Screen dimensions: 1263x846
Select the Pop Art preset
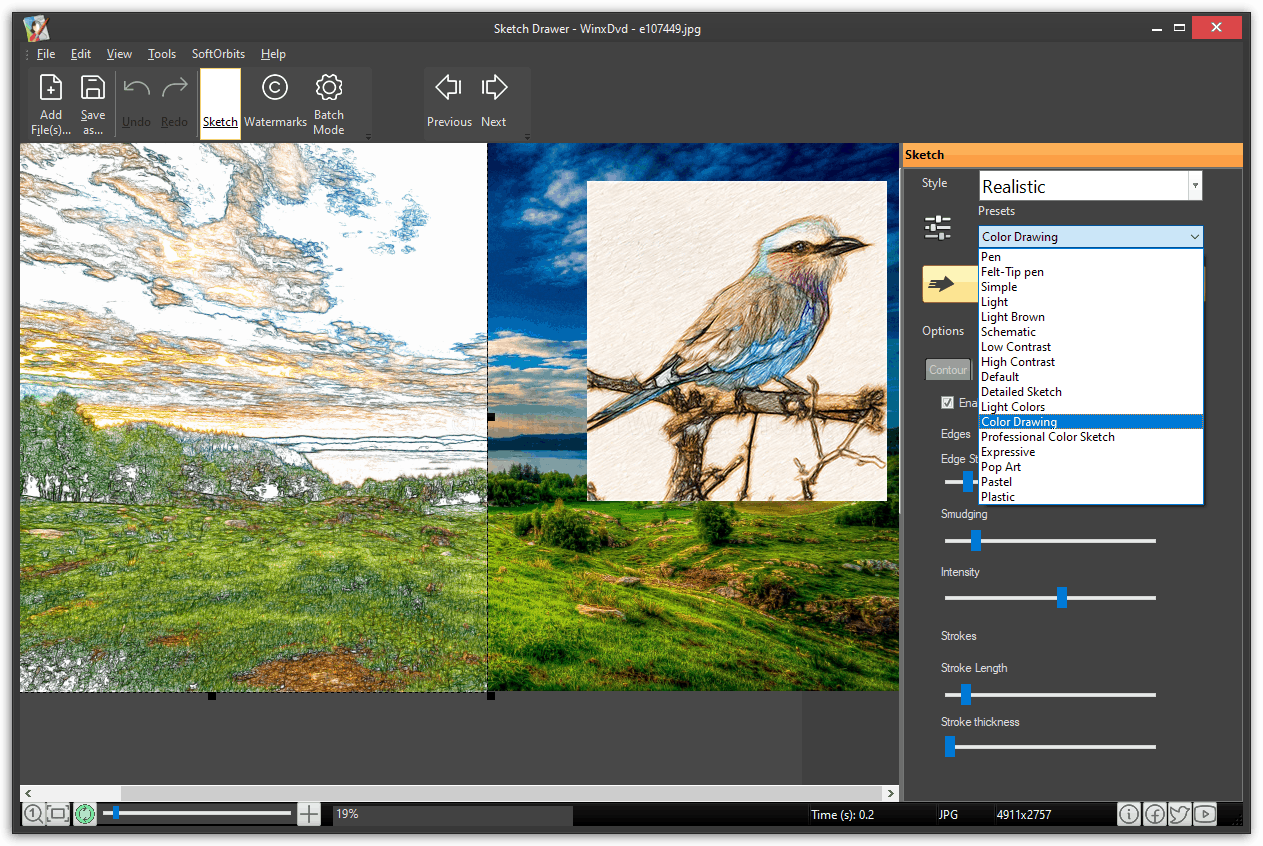click(x=1001, y=467)
